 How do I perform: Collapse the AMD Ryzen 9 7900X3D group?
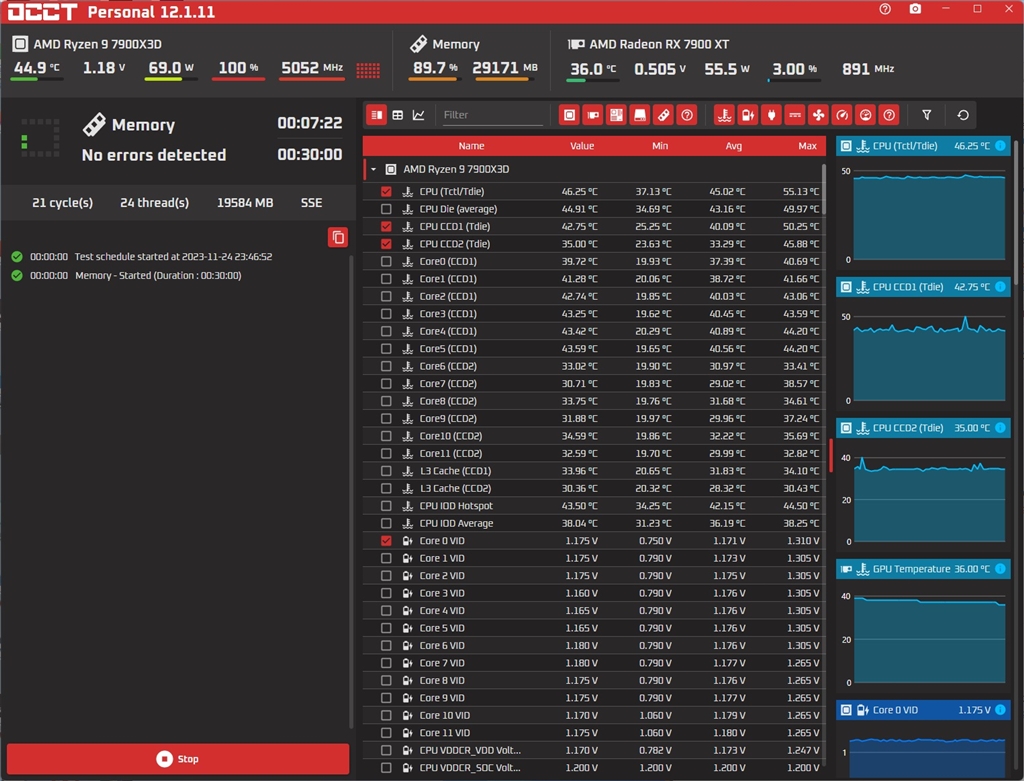(374, 169)
